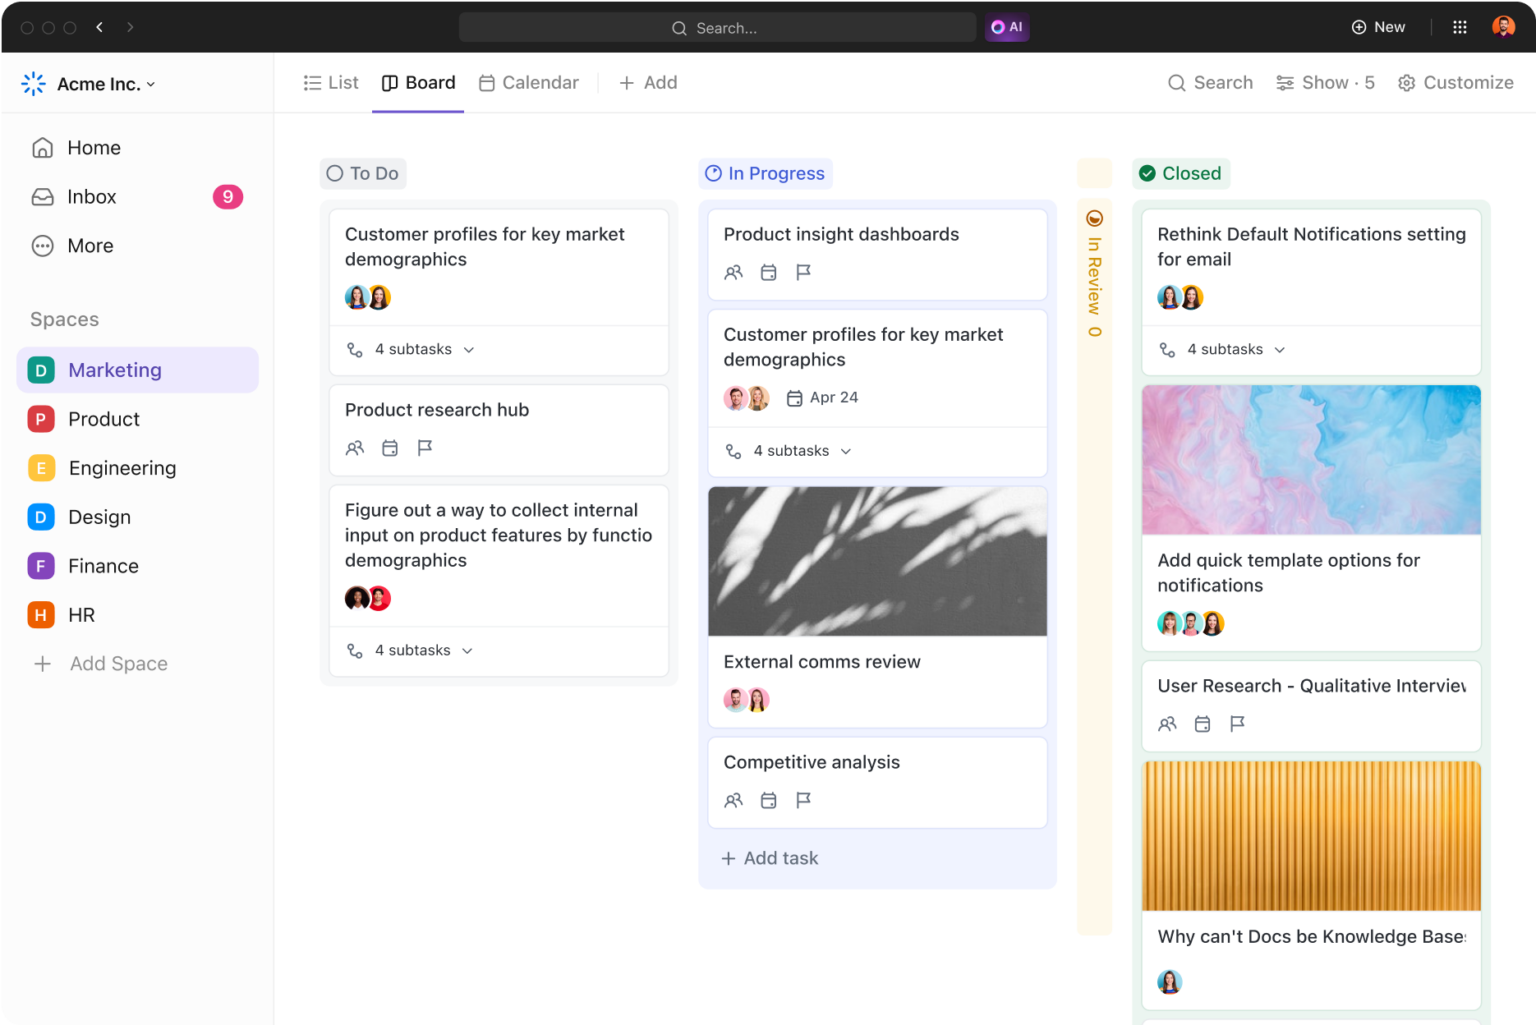
Task: Expand 4 subtasks on Customer profiles card
Action: (411, 349)
